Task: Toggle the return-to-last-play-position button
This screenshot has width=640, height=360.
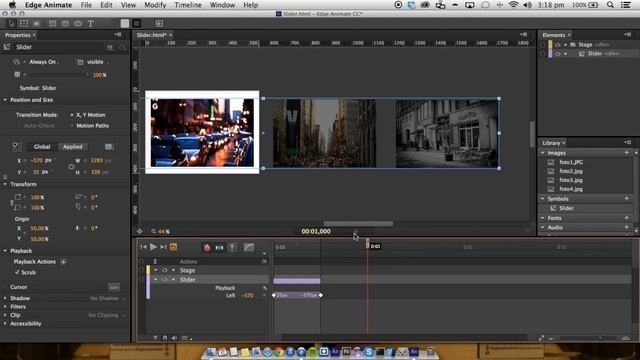Action: pos(173,247)
